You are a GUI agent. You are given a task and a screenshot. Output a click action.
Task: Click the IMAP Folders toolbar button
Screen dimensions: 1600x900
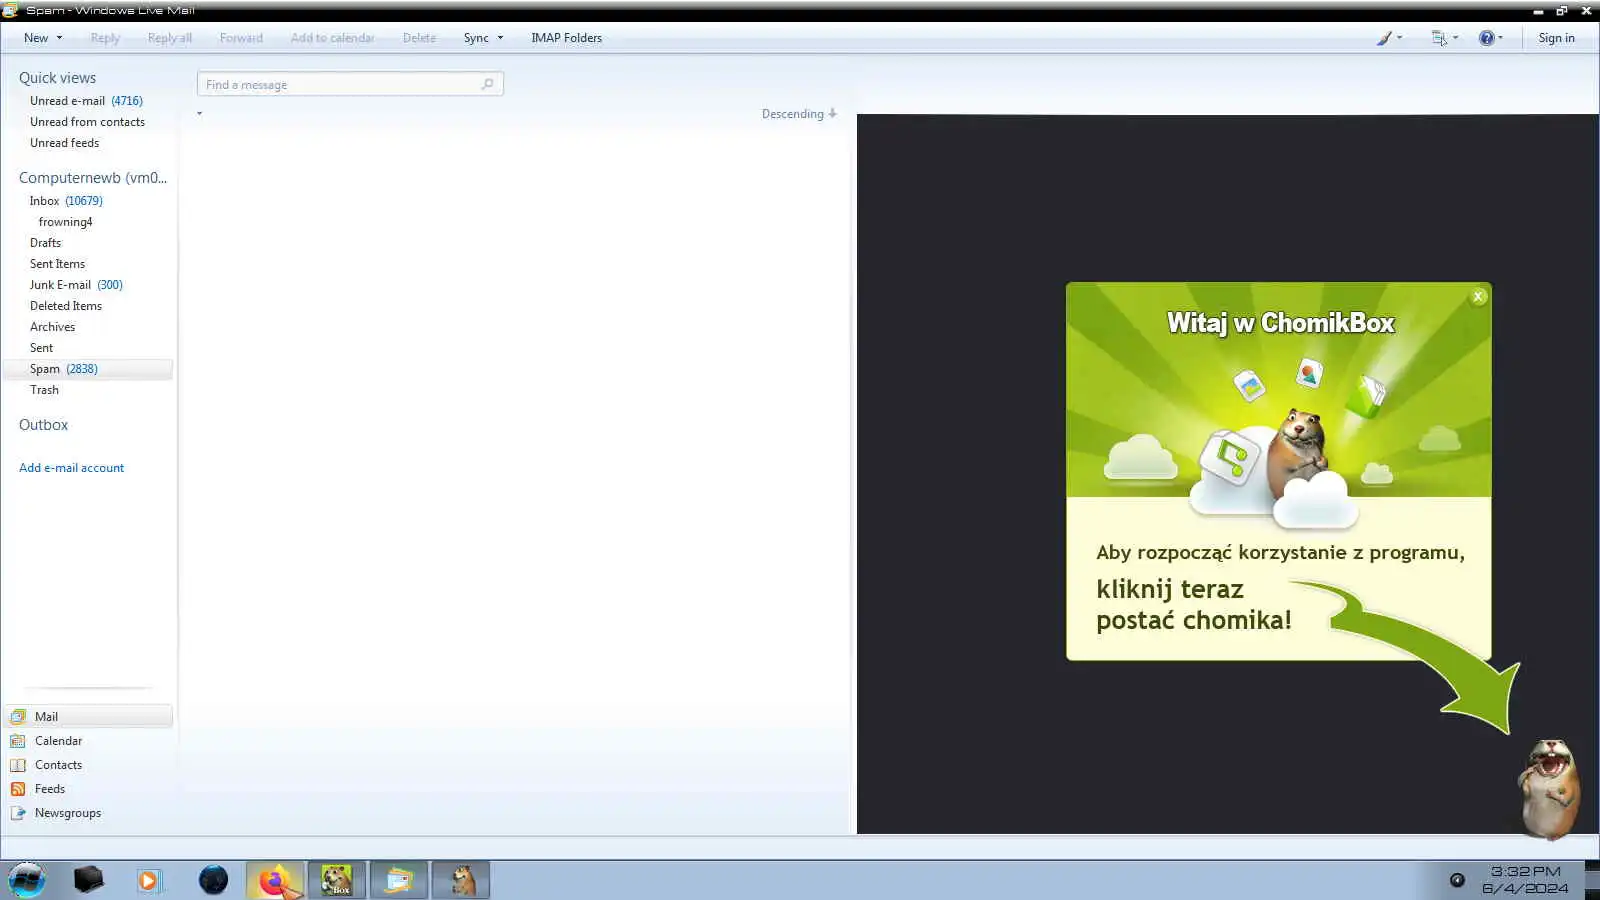click(x=566, y=38)
